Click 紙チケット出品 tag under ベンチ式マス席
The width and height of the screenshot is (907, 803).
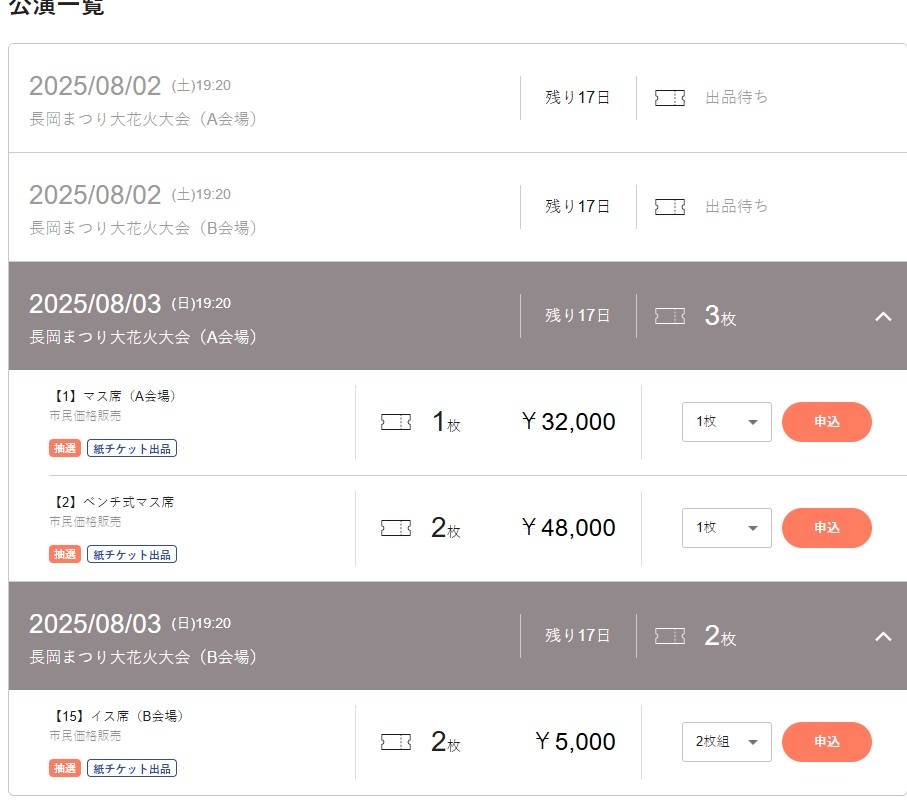(x=132, y=554)
